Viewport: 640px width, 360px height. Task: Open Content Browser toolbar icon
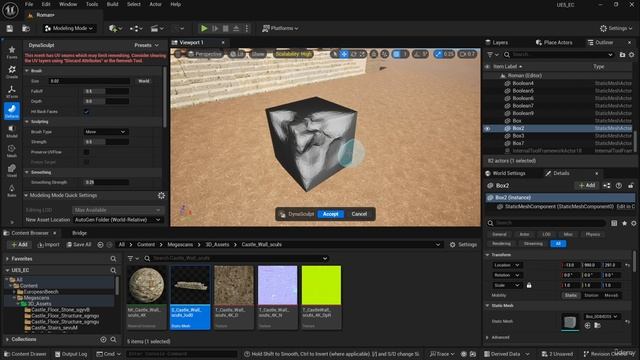pyautogui.click(x=26, y=28)
